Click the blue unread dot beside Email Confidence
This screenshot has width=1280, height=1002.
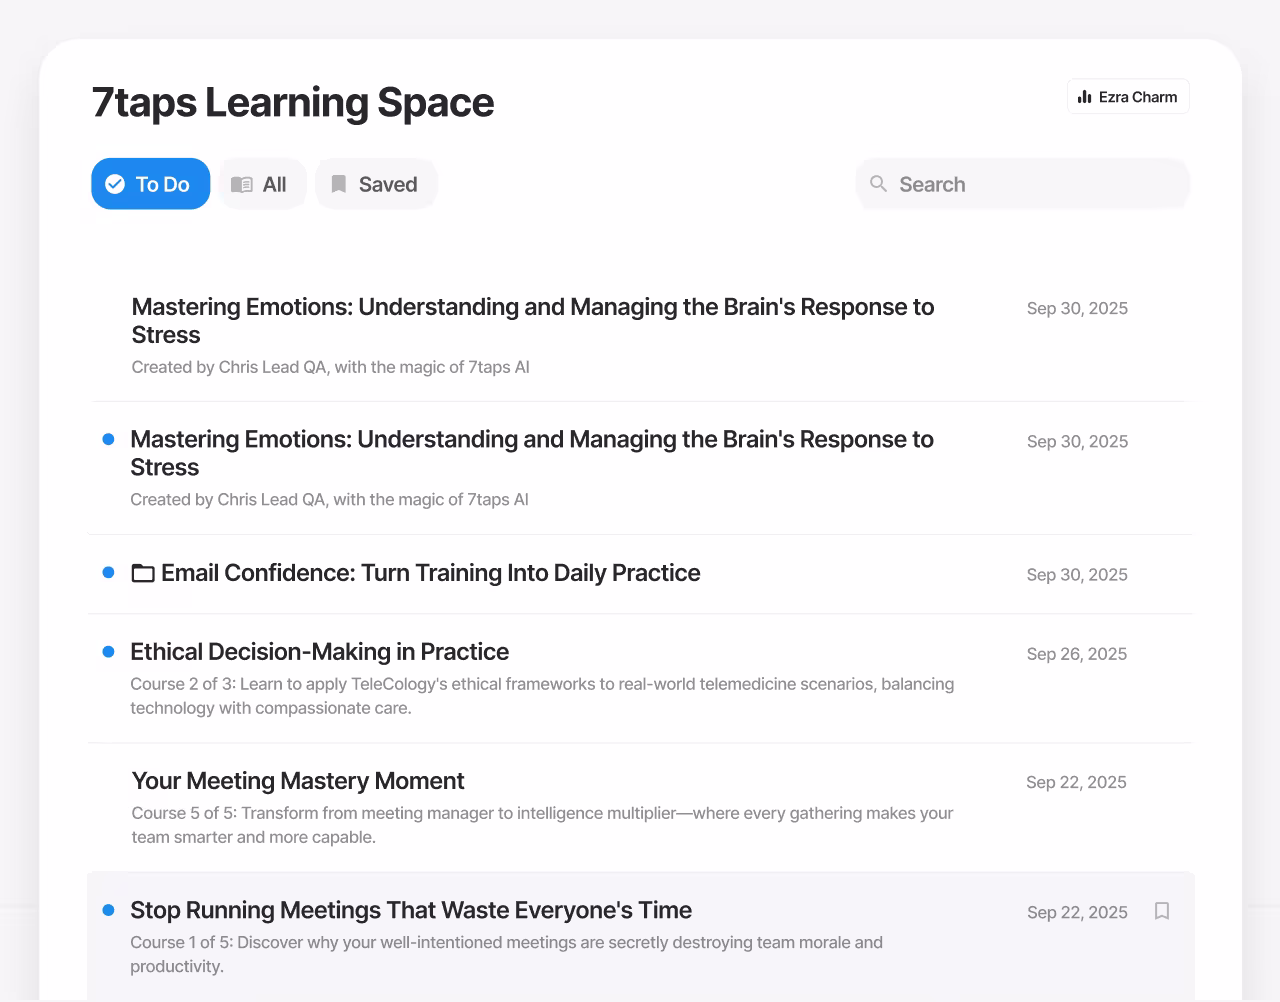coord(108,572)
